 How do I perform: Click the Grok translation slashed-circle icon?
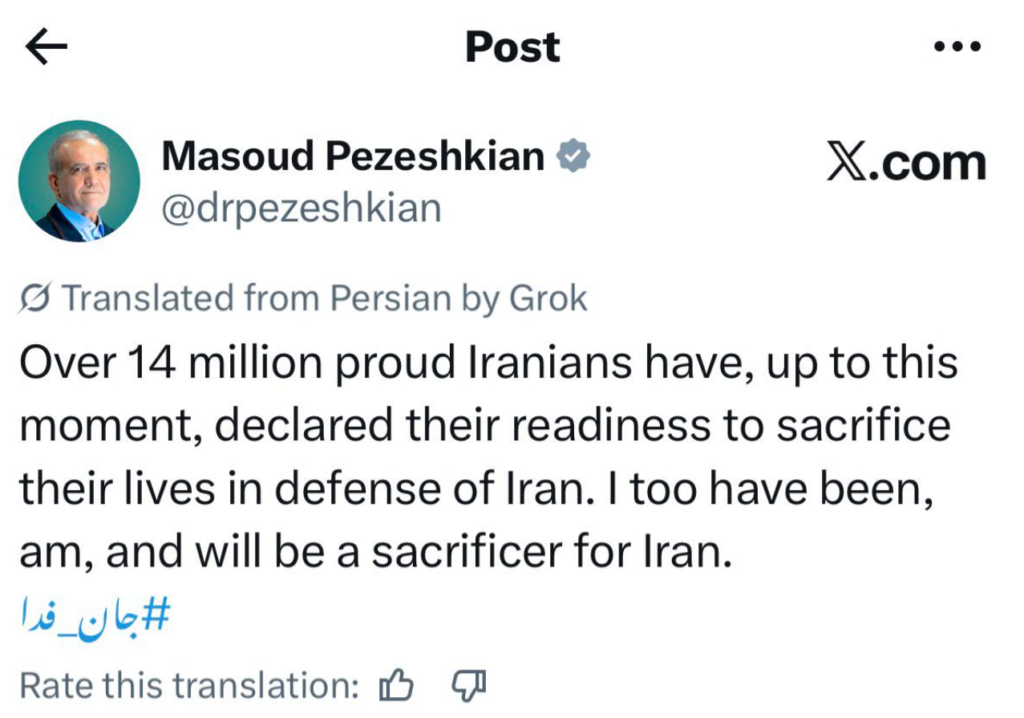pyautogui.click(x=36, y=298)
